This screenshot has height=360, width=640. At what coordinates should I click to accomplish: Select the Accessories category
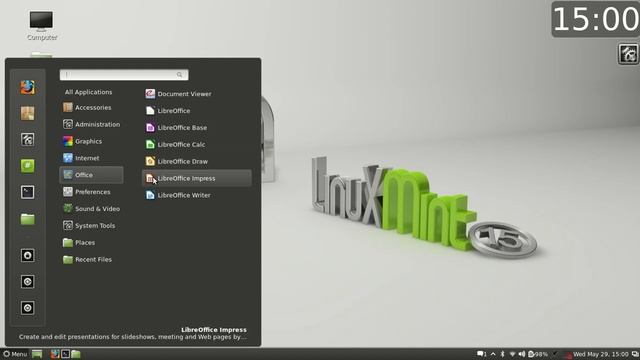click(91, 107)
